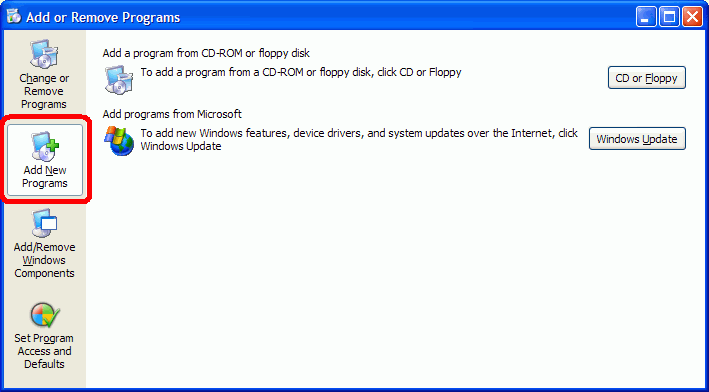Close the Add or Remove Programs window
This screenshot has width=709, height=392.
tap(692, 17)
